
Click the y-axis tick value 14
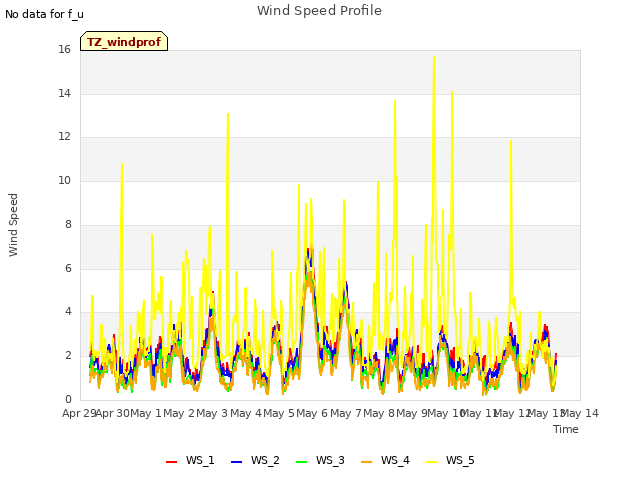[x=64, y=93]
